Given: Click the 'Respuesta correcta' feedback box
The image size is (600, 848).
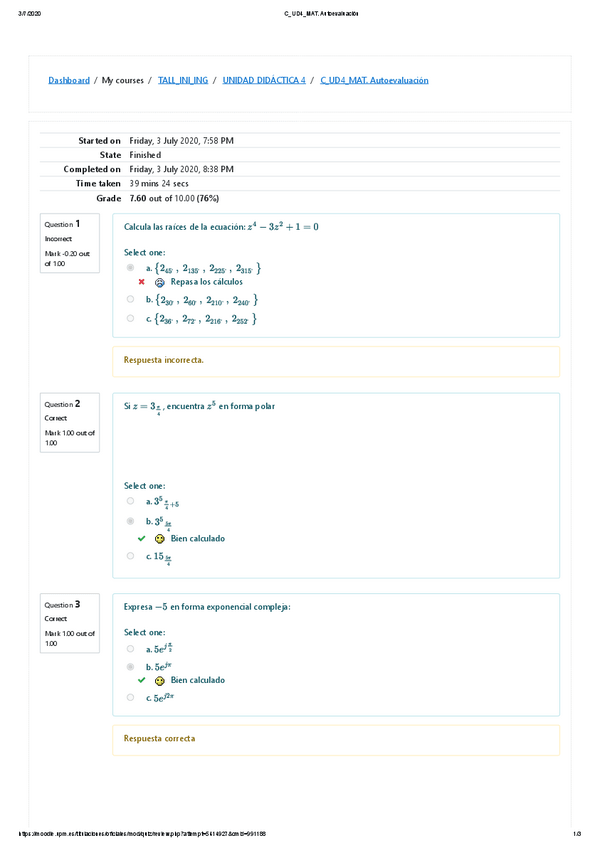Looking at the screenshot, I should click(336, 740).
